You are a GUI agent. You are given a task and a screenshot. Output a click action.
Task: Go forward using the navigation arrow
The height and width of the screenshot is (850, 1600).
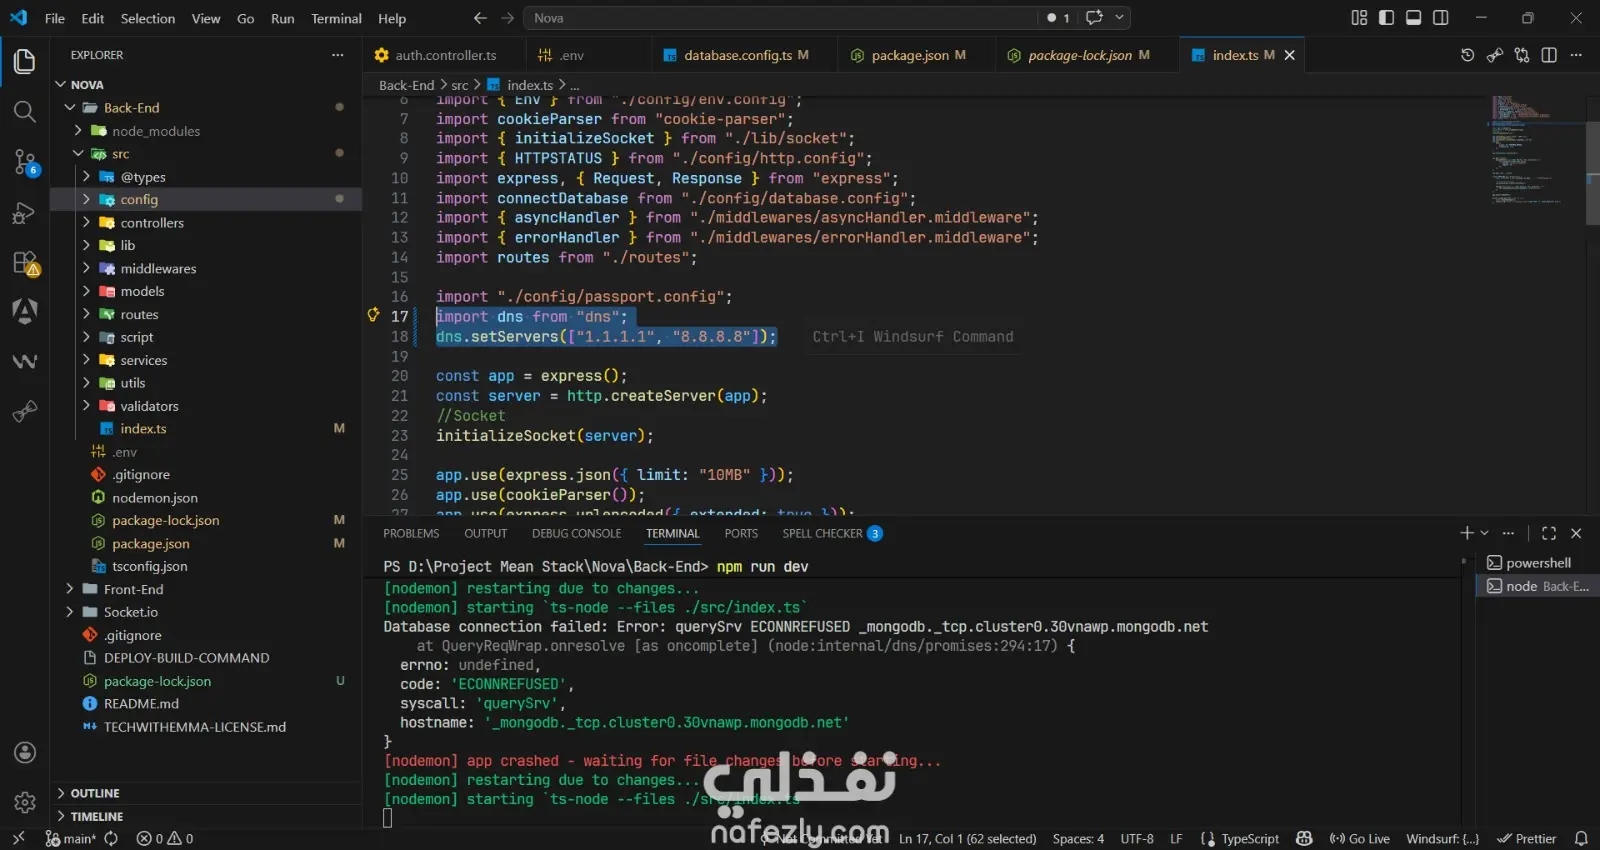[507, 18]
